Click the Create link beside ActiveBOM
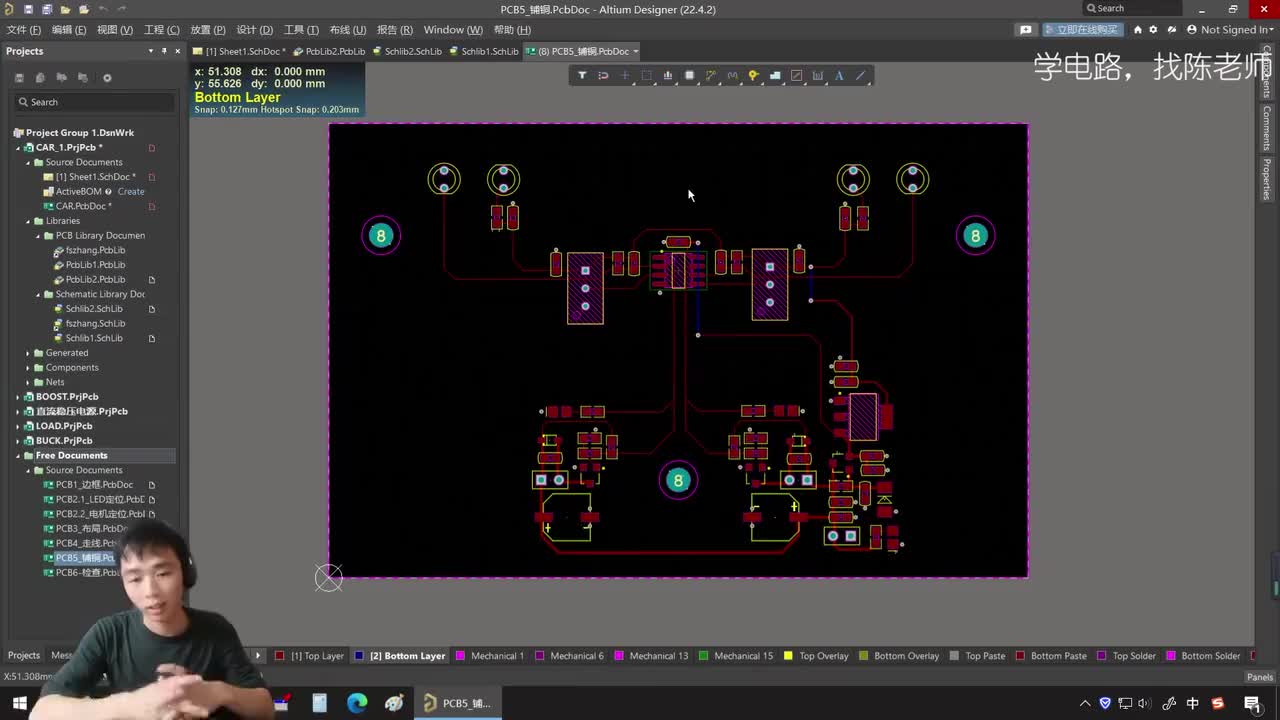Image resolution: width=1280 pixels, height=720 pixels. click(x=131, y=192)
